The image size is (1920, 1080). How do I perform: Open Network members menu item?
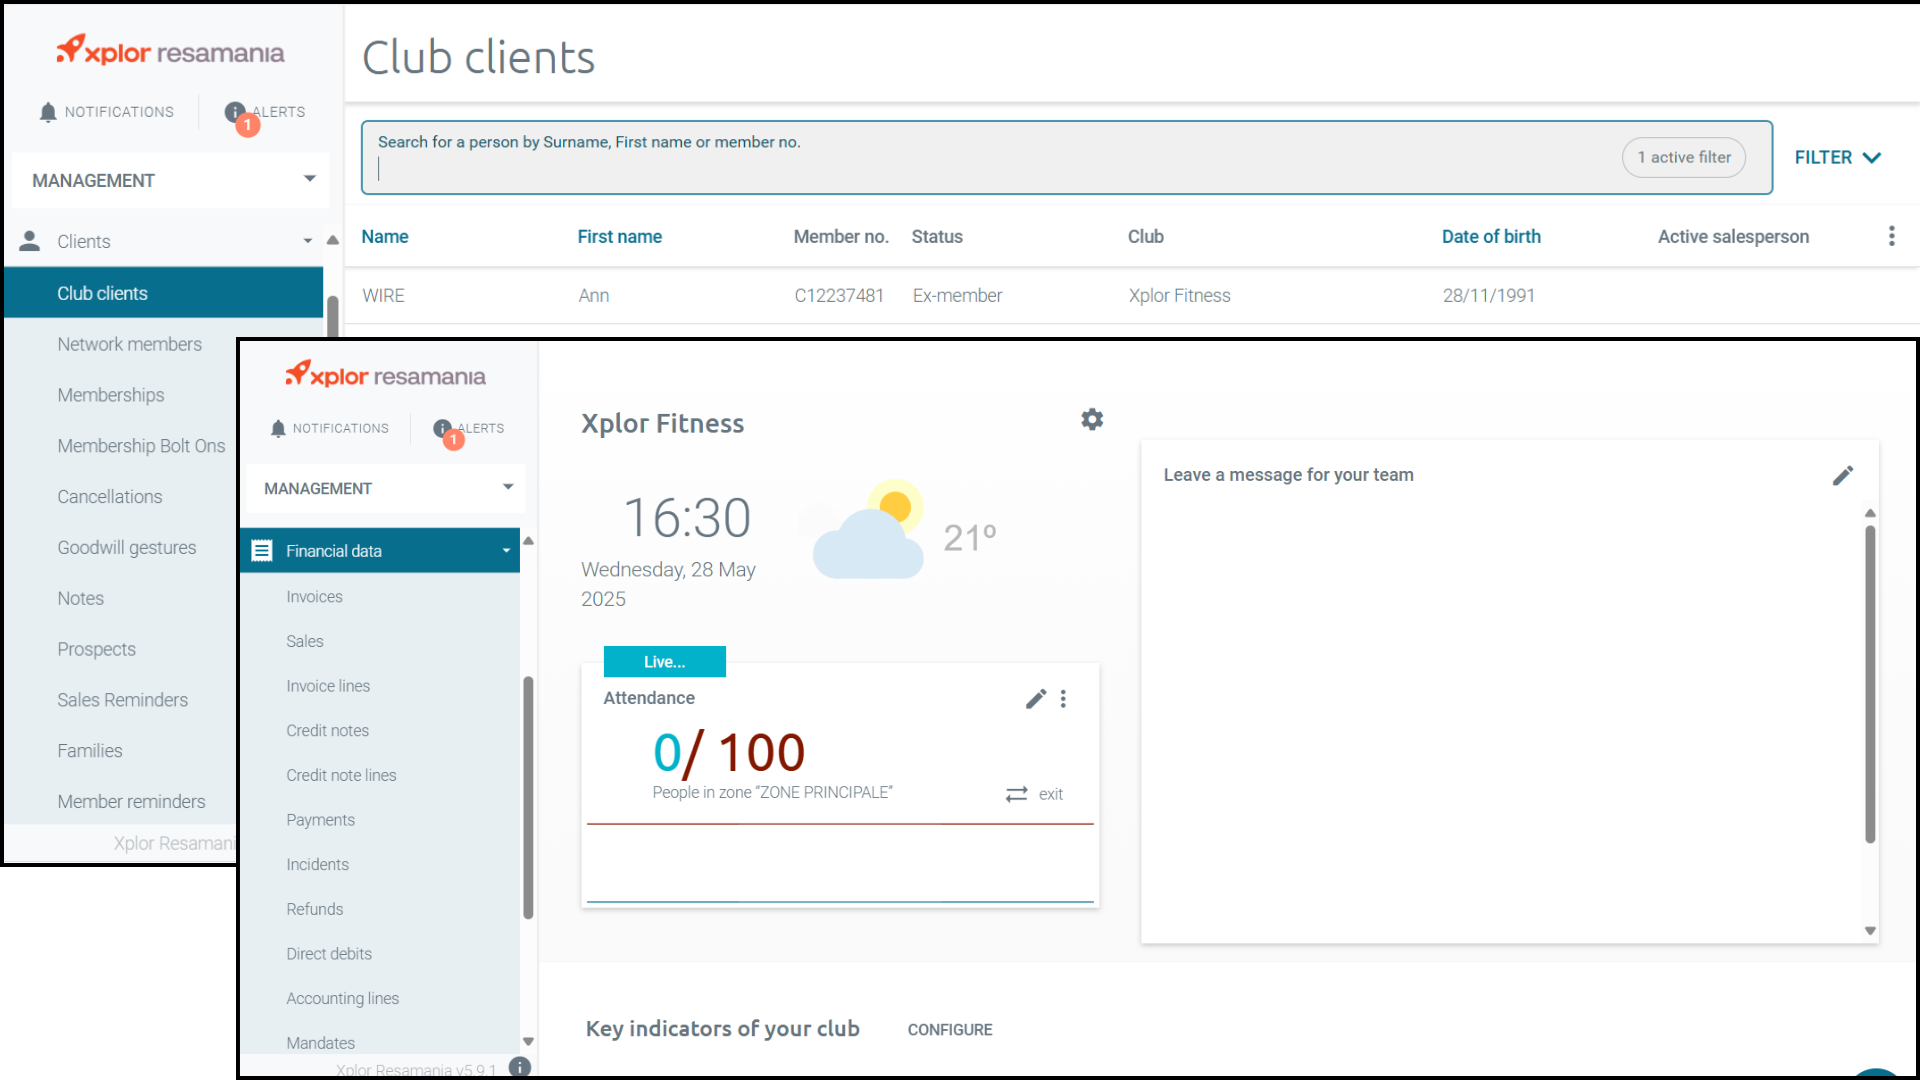[x=130, y=344]
